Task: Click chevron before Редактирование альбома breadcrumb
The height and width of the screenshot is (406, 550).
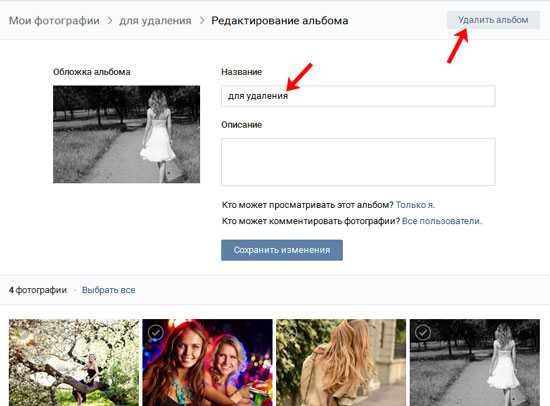Action: (x=202, y=21)
